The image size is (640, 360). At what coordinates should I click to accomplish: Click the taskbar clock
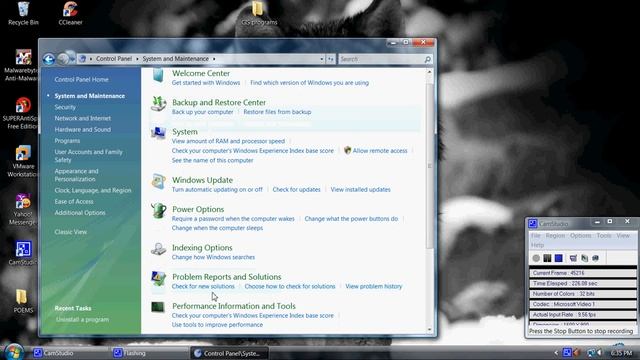click(622, 353)
